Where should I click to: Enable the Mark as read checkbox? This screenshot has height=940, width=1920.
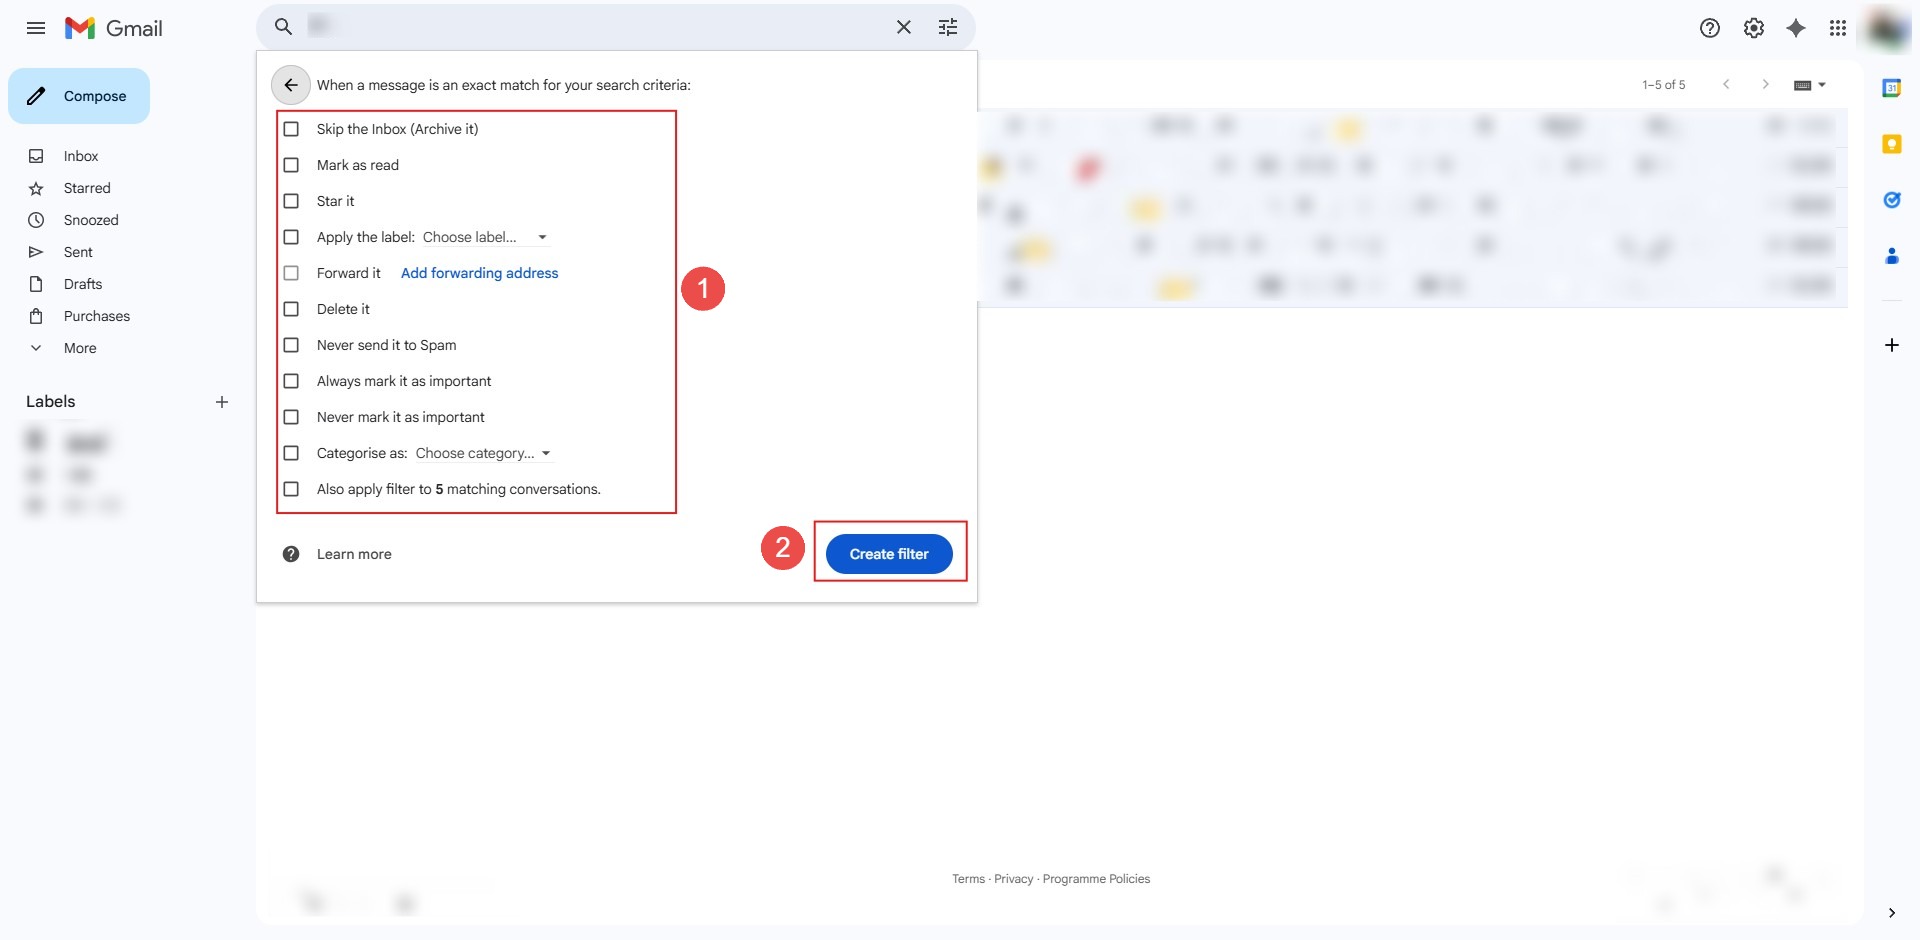pos(291,165)
